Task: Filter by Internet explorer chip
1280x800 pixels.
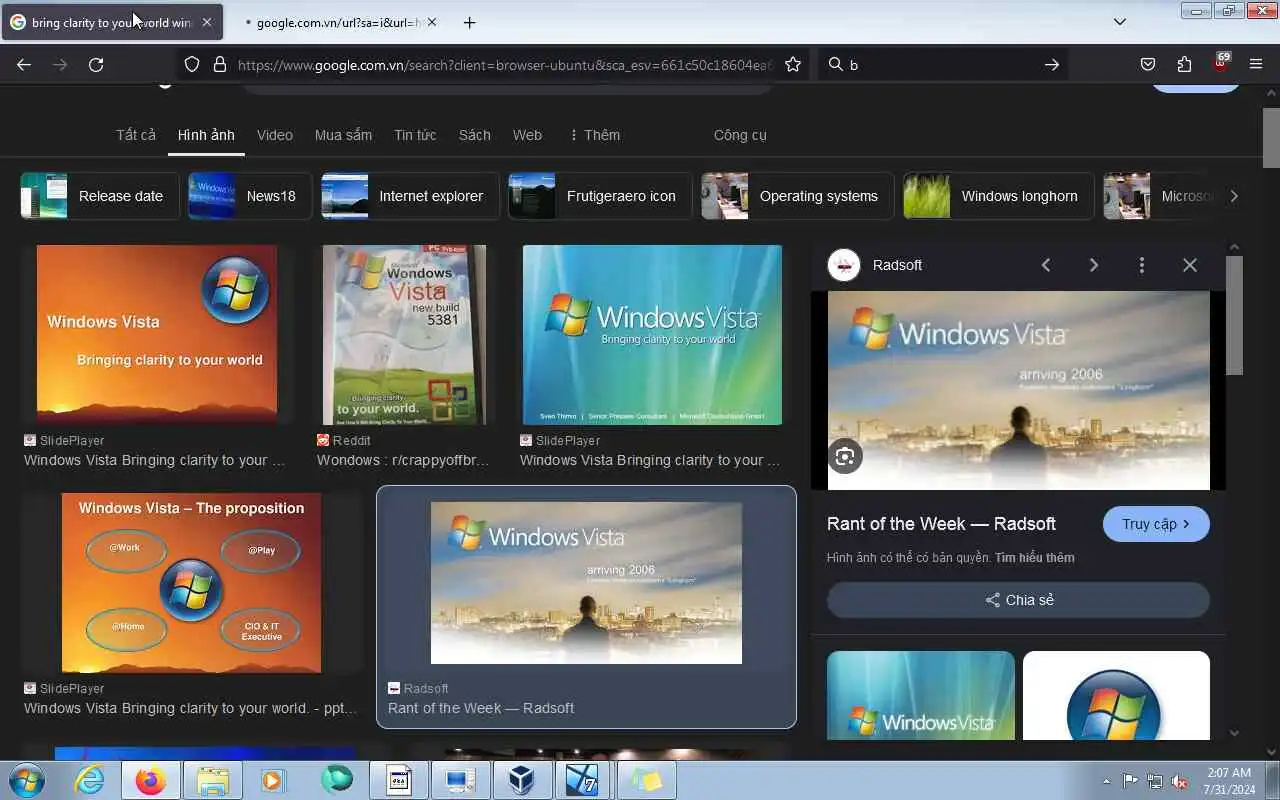Action: coord(410,196)
